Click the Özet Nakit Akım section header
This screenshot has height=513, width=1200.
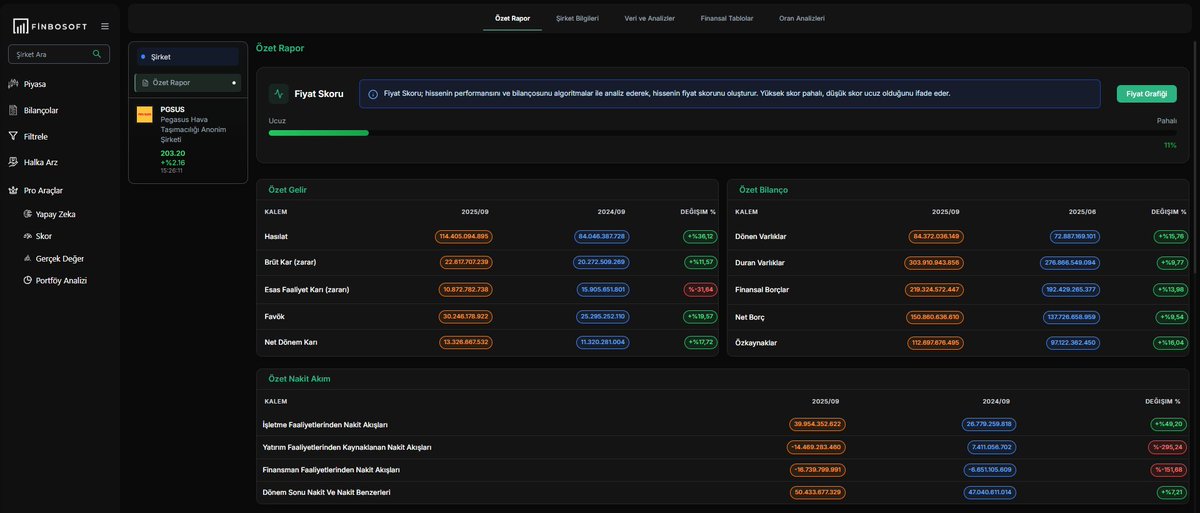(299, 379)
